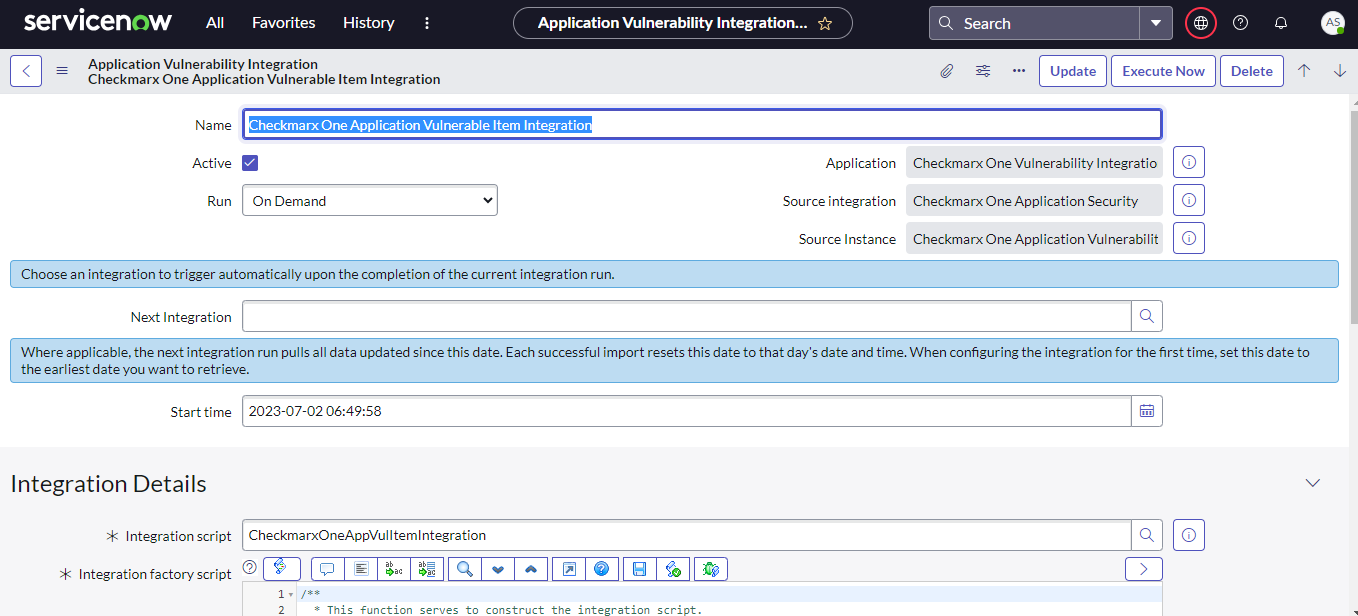The height and width of the screenshot is (616, 1358).
Task: Click the calendar icon beside Start time
Action: click(1147, 411)
